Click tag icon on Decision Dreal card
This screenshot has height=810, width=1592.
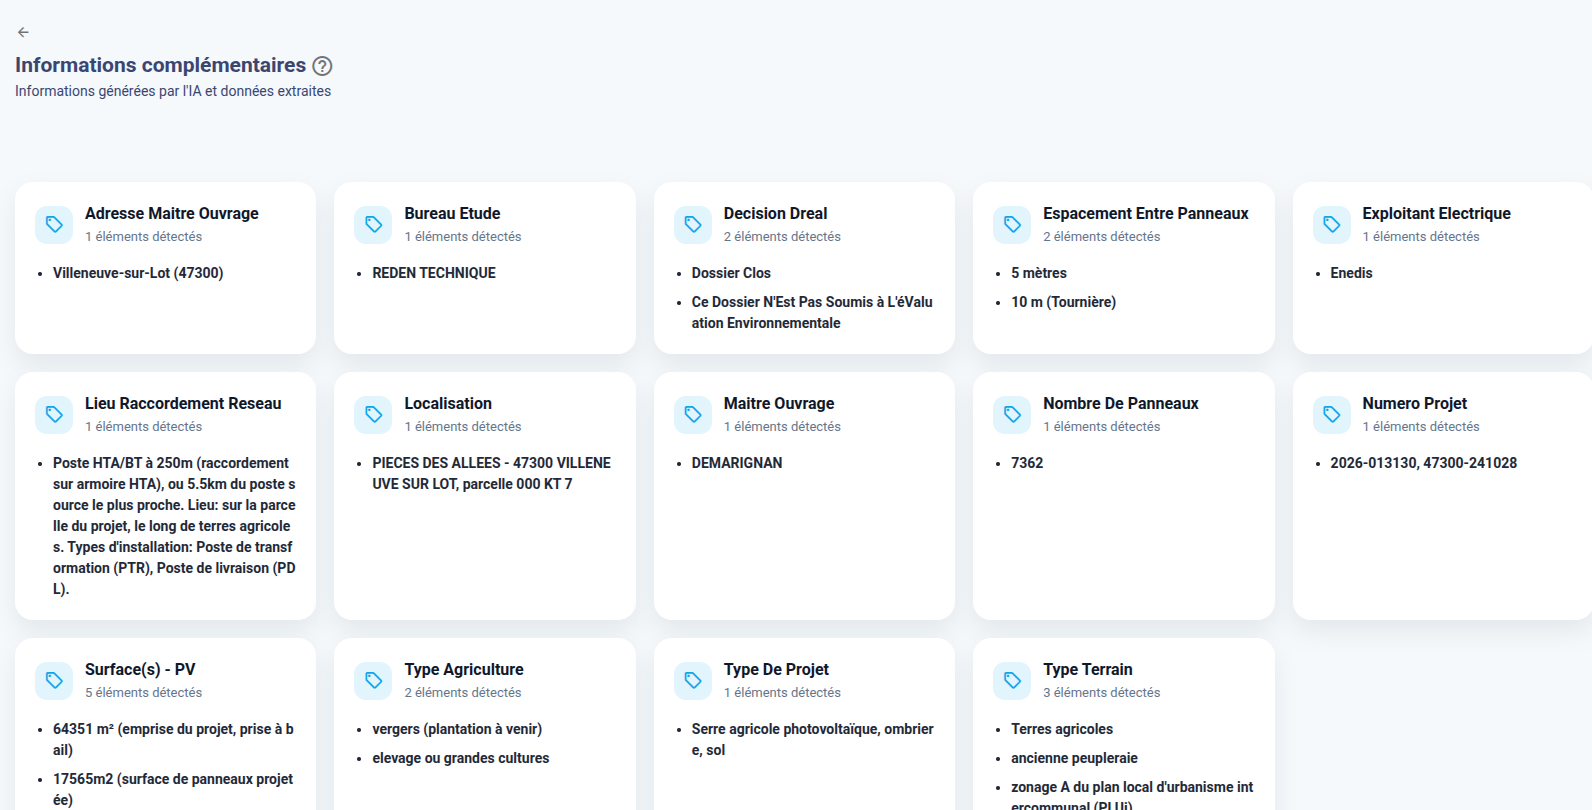[x=693, y=224]
